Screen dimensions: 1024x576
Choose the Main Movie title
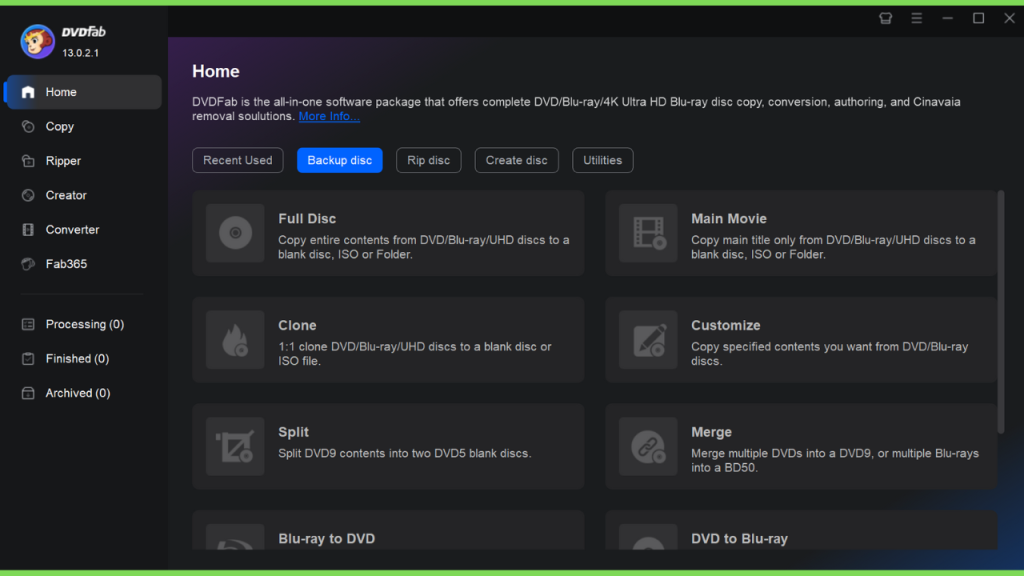729,219
